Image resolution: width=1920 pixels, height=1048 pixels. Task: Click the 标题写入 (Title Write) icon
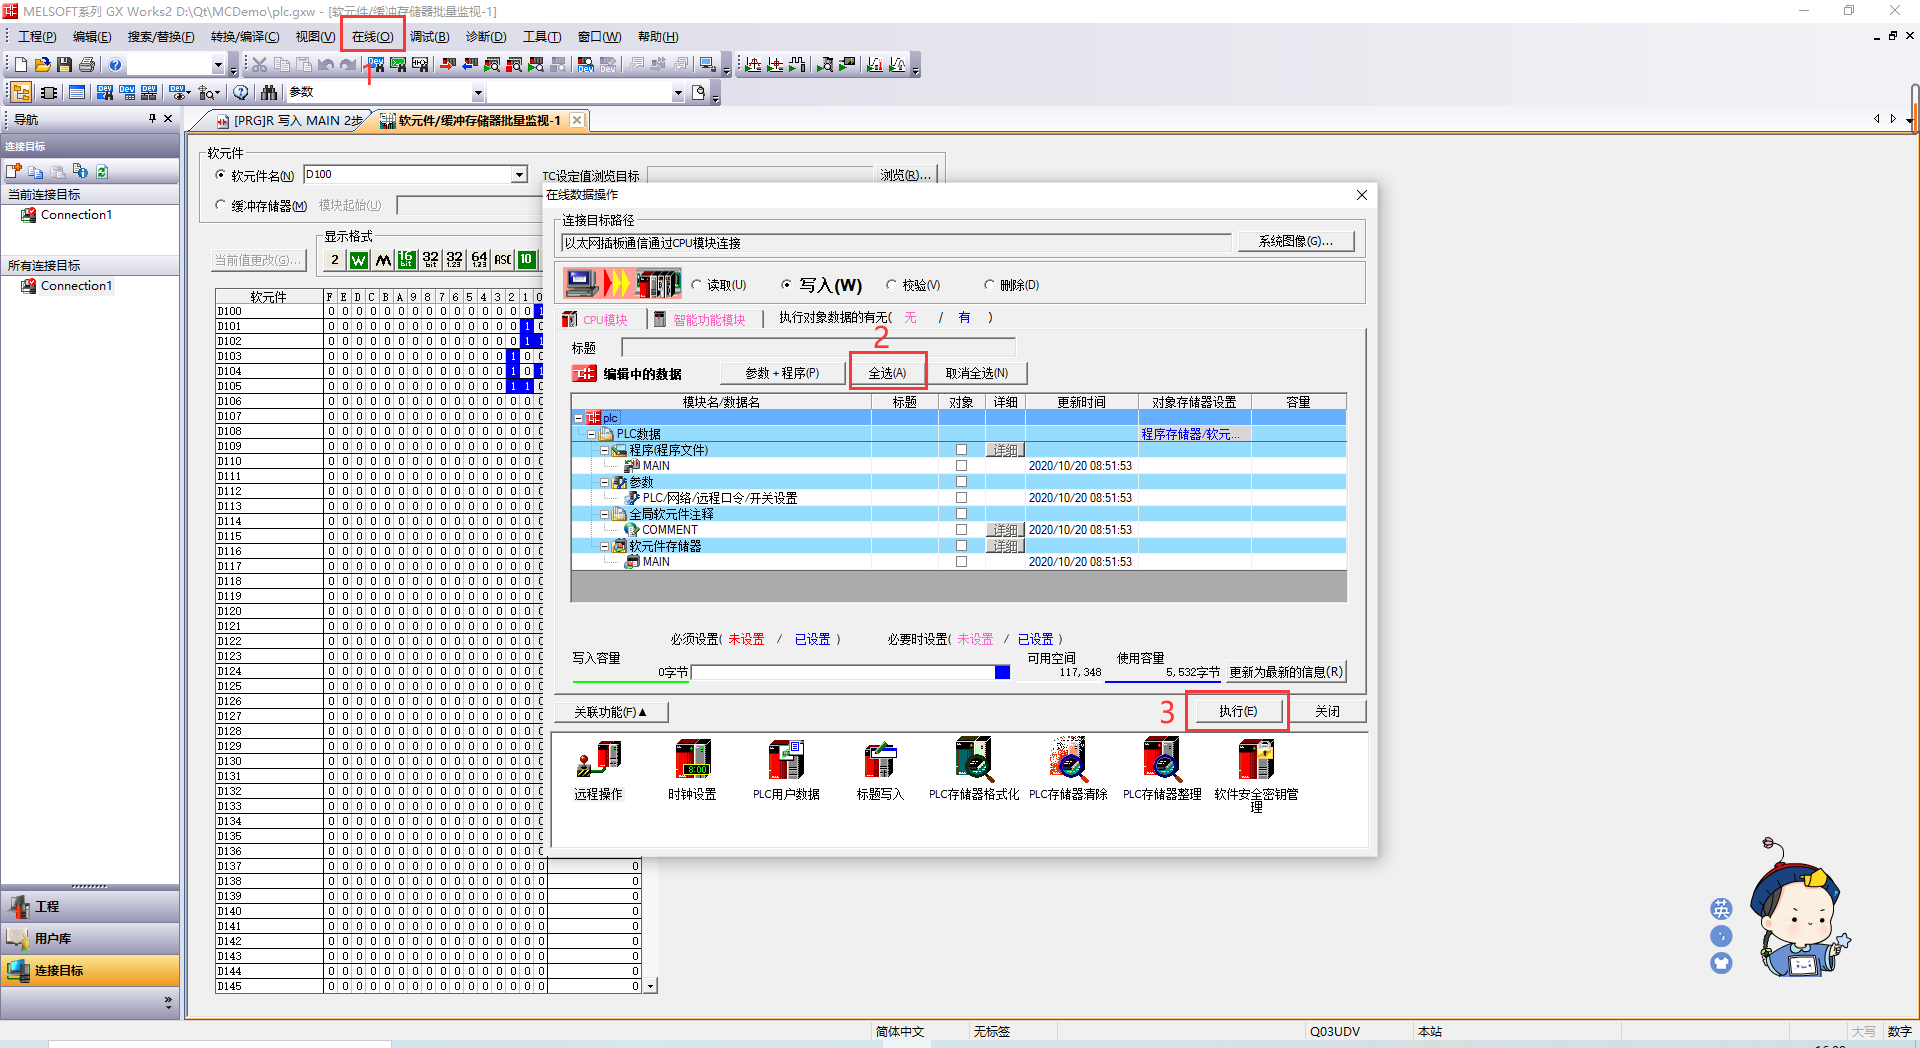(x=879, y=768)
